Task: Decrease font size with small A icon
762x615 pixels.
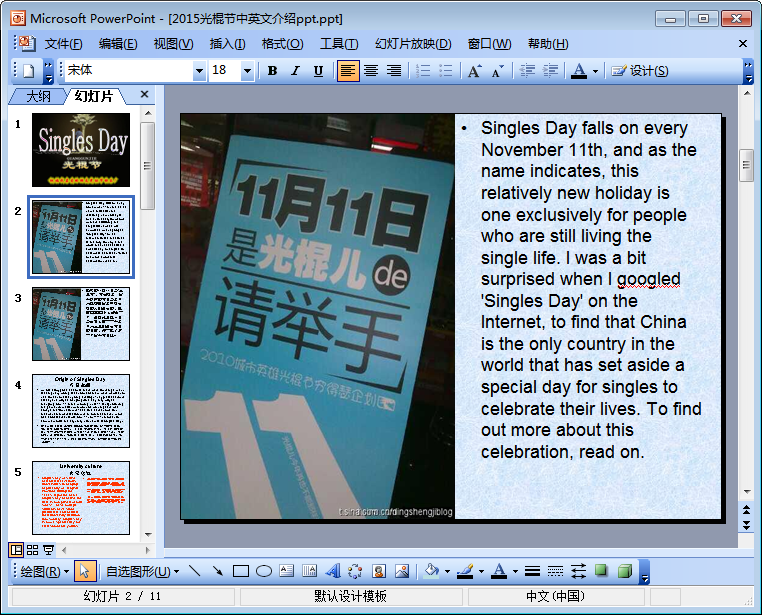Action: [x=498, y=71]
